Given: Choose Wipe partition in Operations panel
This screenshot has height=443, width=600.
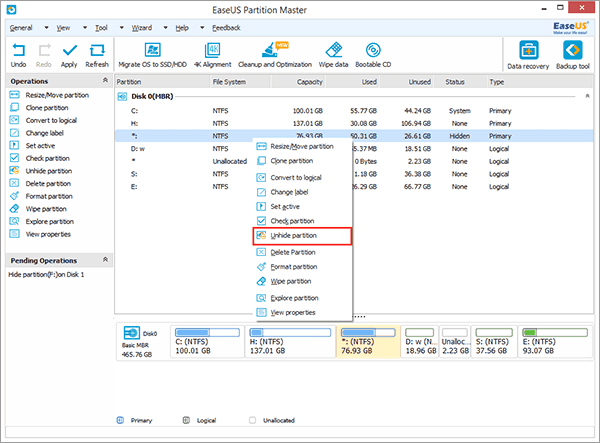Looking at the screenshot, I should 38,208.
